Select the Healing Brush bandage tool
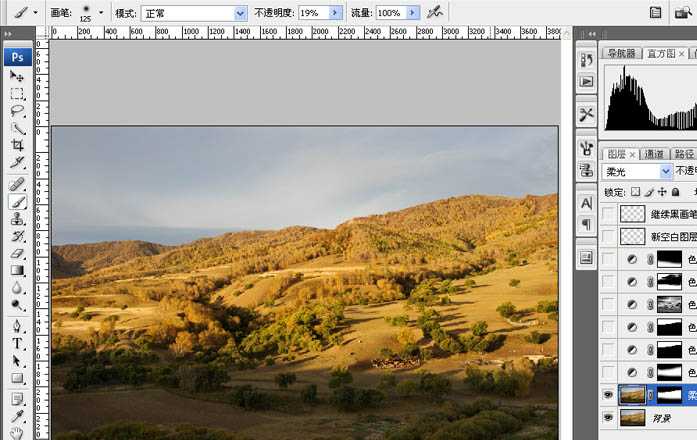Image resolution: width=697 pixels, height=440 pixels. (x=17, y=184)
